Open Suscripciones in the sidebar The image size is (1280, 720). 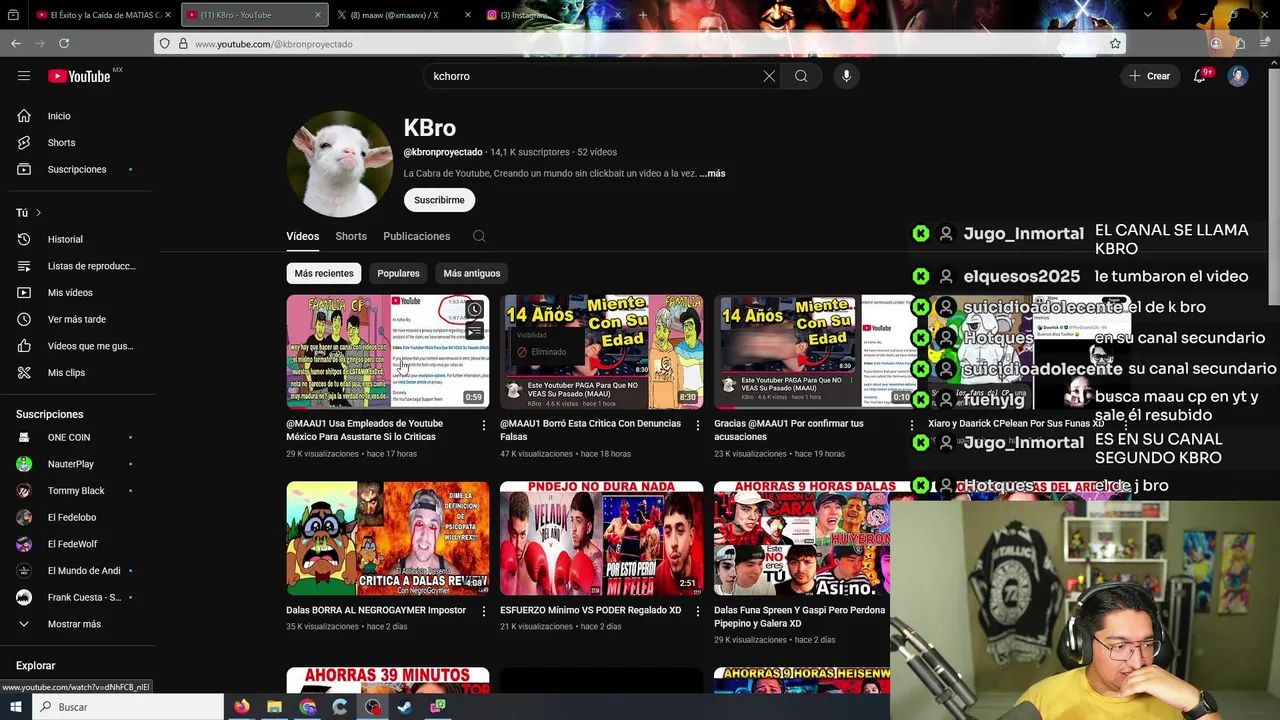pyautogui.click(x=76, y=169)
